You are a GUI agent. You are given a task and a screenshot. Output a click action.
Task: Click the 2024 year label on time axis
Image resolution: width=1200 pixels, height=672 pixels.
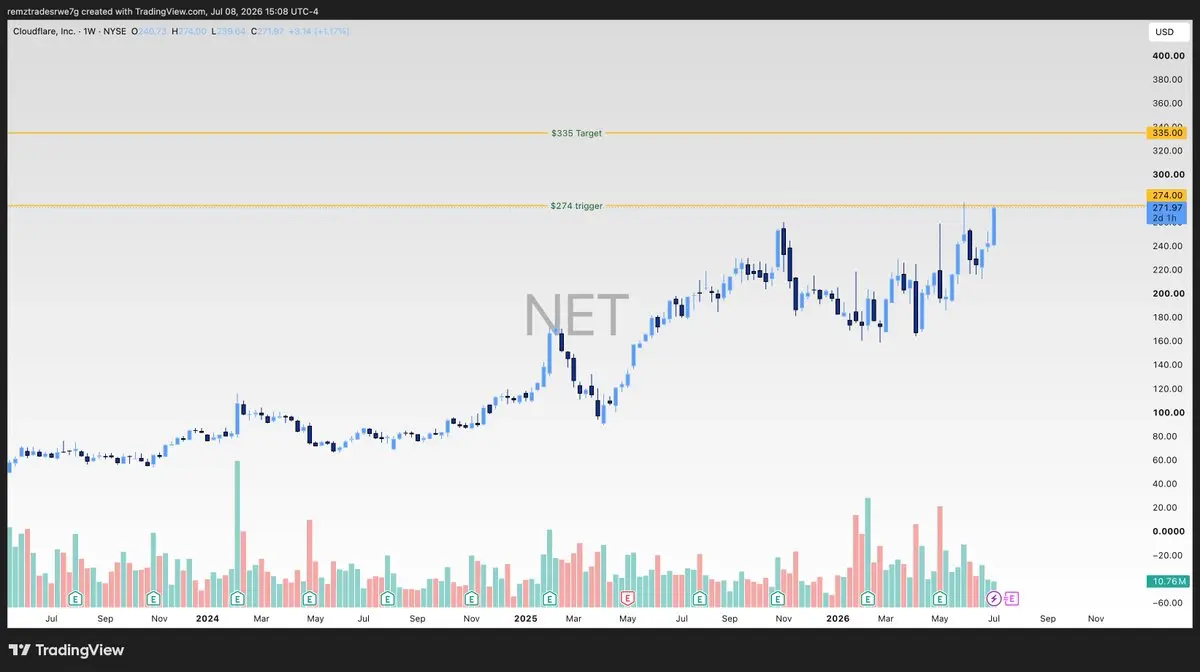click(207, 619)
